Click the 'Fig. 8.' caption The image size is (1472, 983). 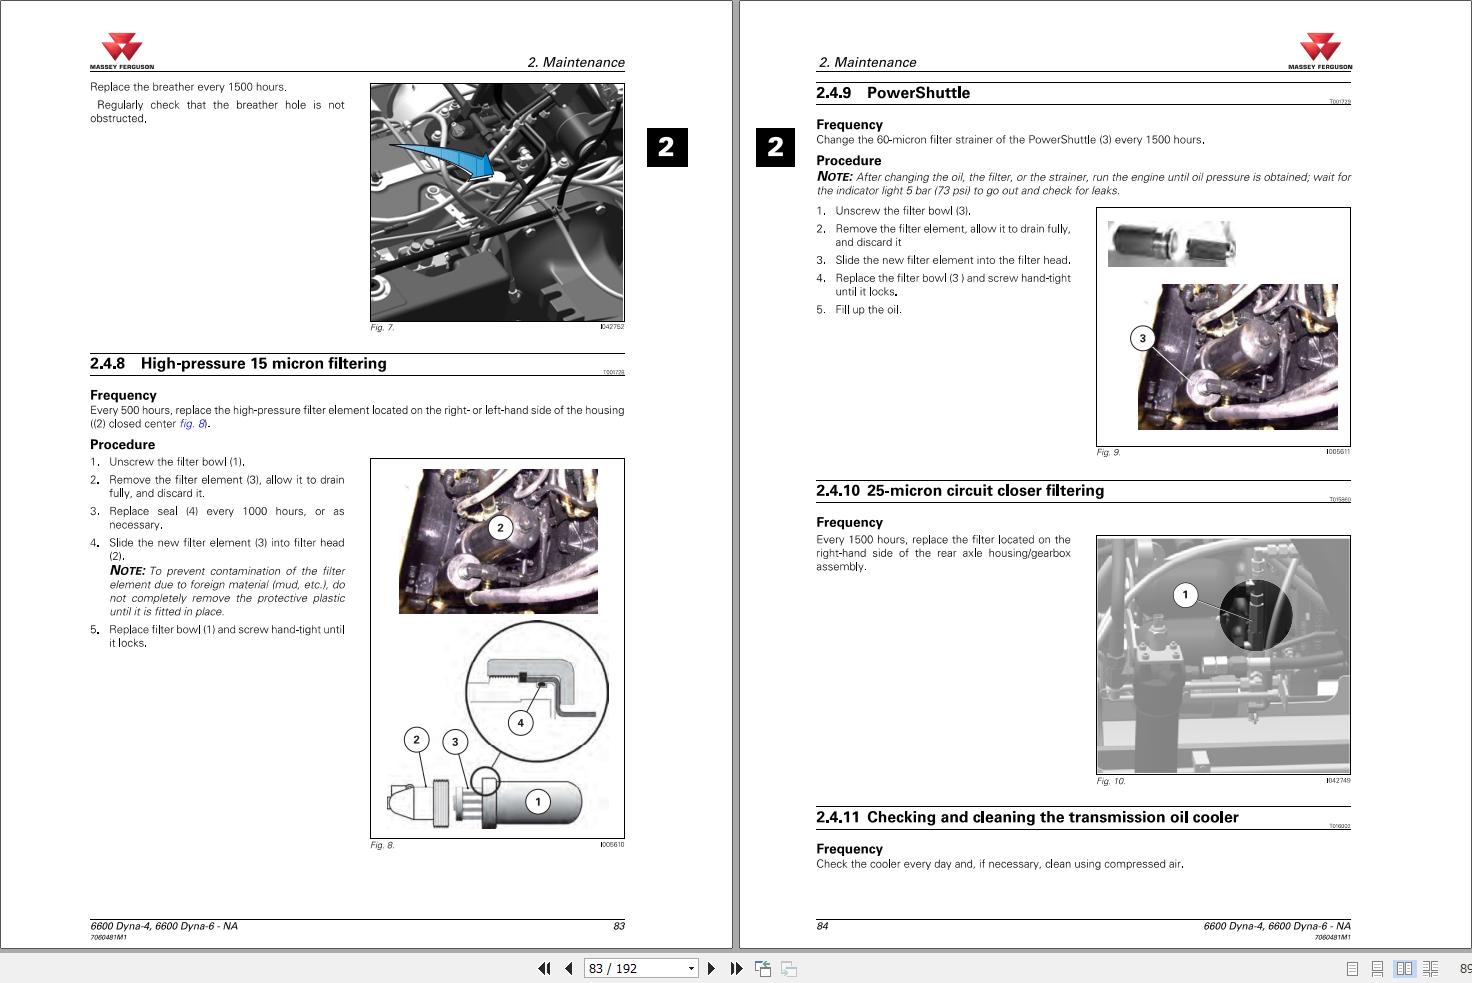tap(382, 845)
